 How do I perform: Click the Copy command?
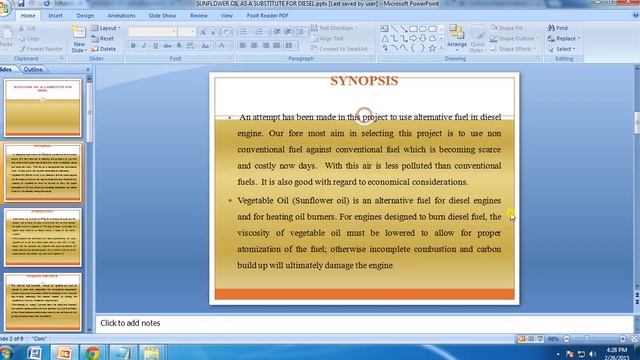click(x=29, y=38)
